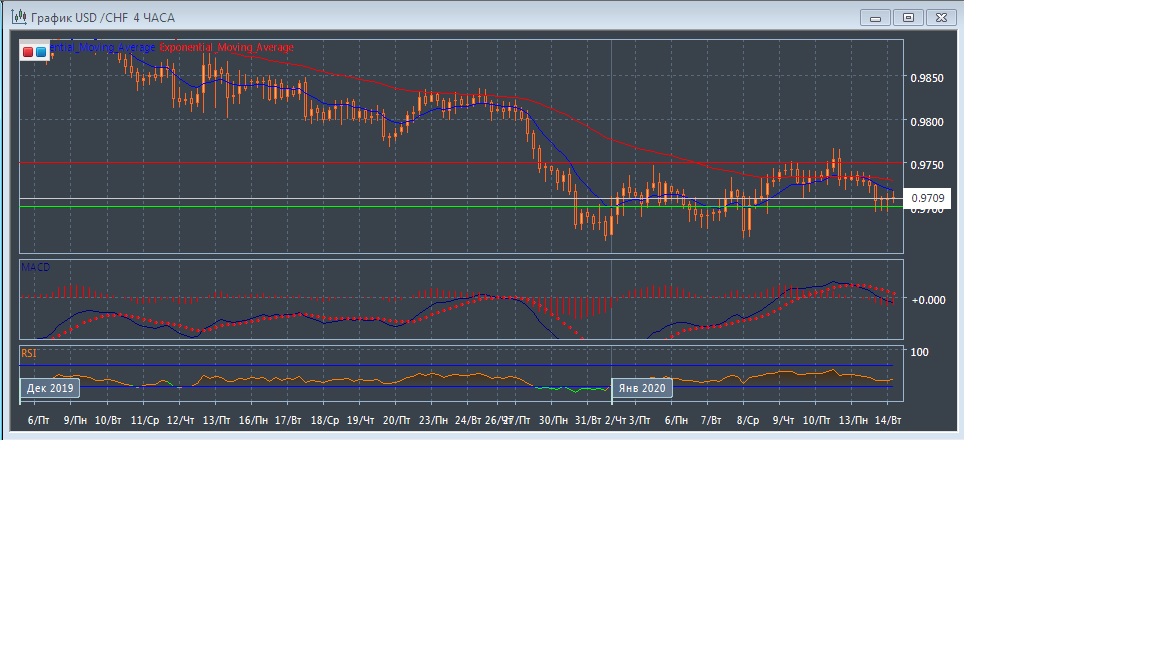The image size is (1152, 648).
Task: Close the USD/CHF chart window
Action: click(942, 17)
